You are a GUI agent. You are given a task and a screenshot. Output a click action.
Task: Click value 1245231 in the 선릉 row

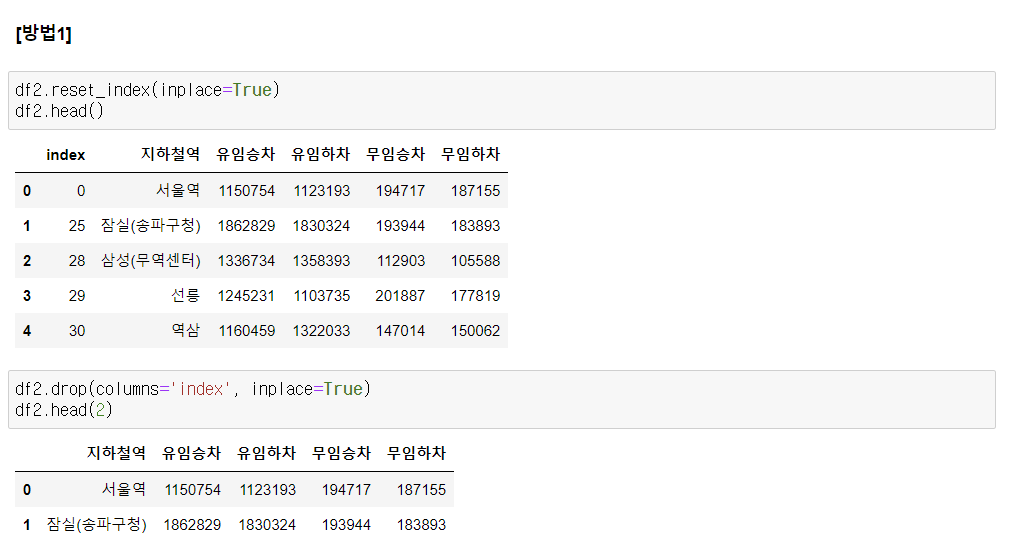coord(246,295)
